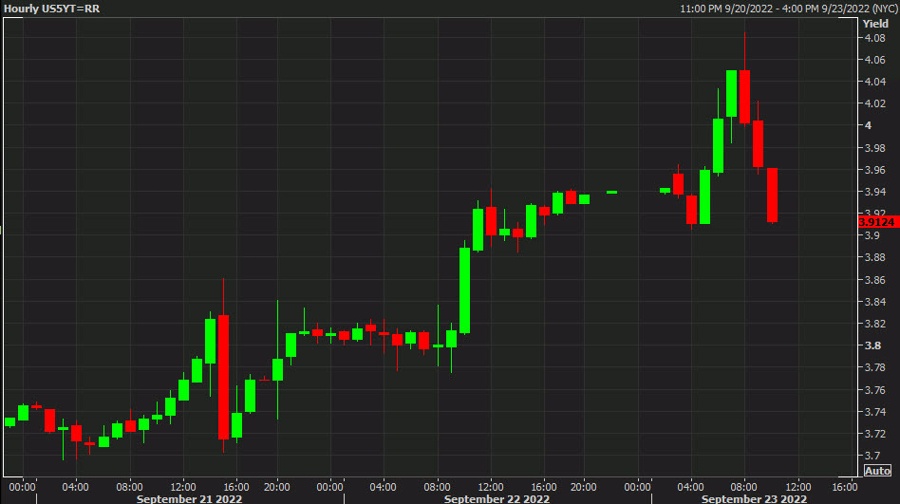This screenshot has width=900, height=504.
Task: Click the 3.7 label on yield axis
Action: pyautogui.click(x=871, y=456)
